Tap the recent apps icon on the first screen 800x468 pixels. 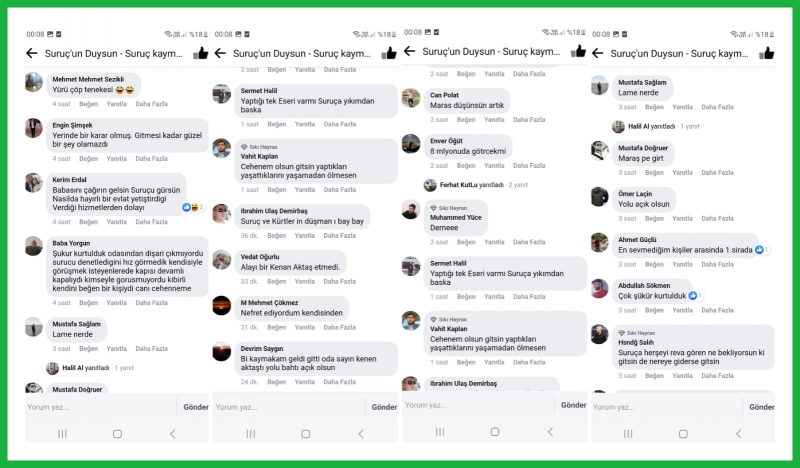pyautogui.click(x=62, y=434)
